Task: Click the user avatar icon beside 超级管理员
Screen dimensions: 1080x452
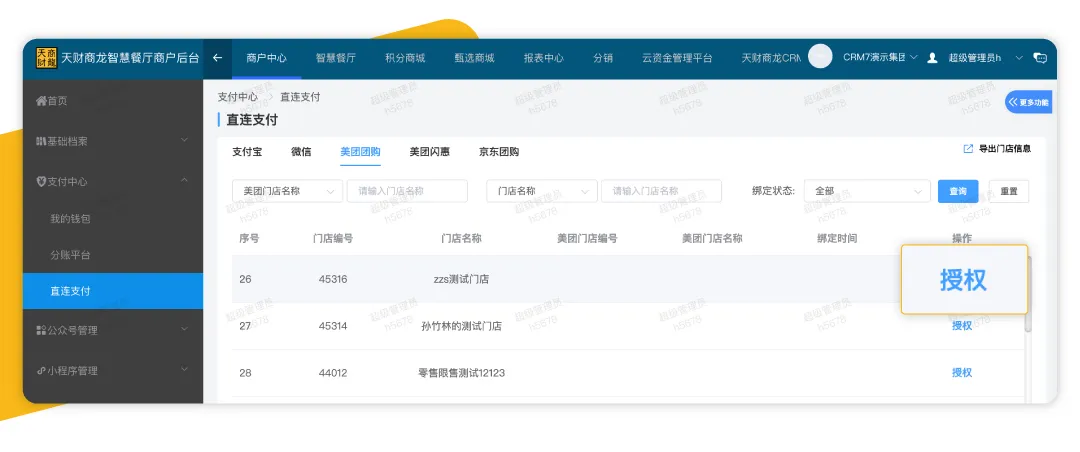Action: point(933,58)
